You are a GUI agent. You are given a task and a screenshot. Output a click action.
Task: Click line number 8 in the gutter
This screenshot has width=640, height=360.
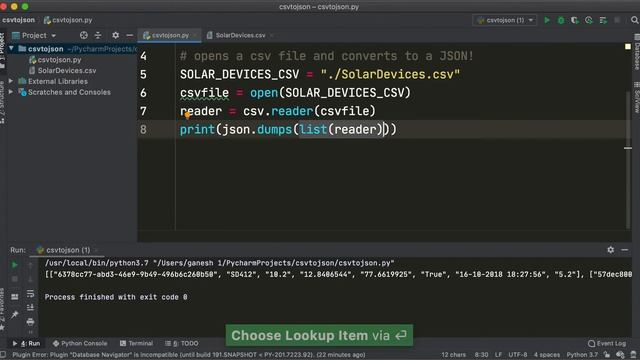pyautogui.click(x=143, y=130)
